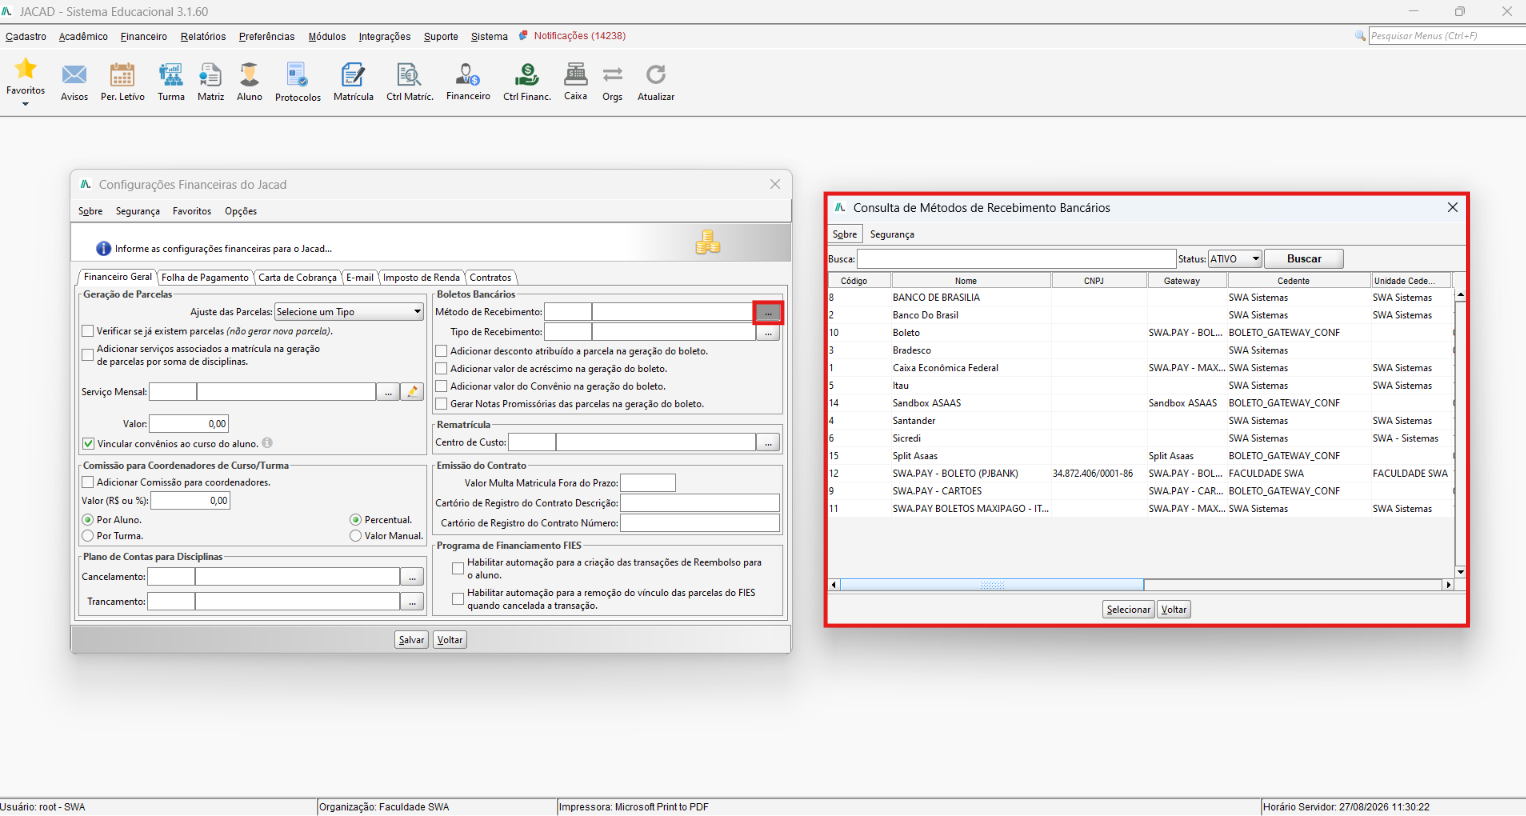
Task: Click the Pesquisar Menus search field
Action: point(1447,36)
